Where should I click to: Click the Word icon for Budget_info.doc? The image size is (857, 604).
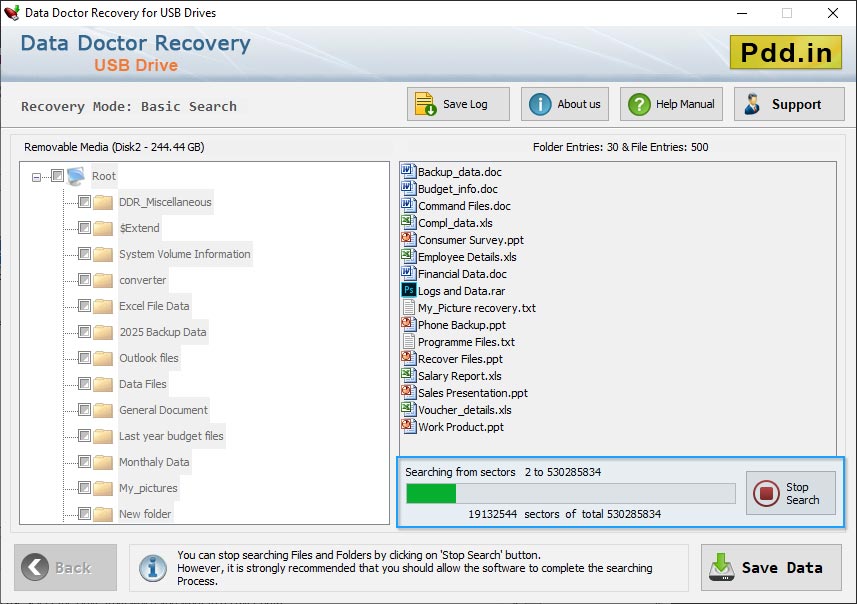click(x=408, y=188)
